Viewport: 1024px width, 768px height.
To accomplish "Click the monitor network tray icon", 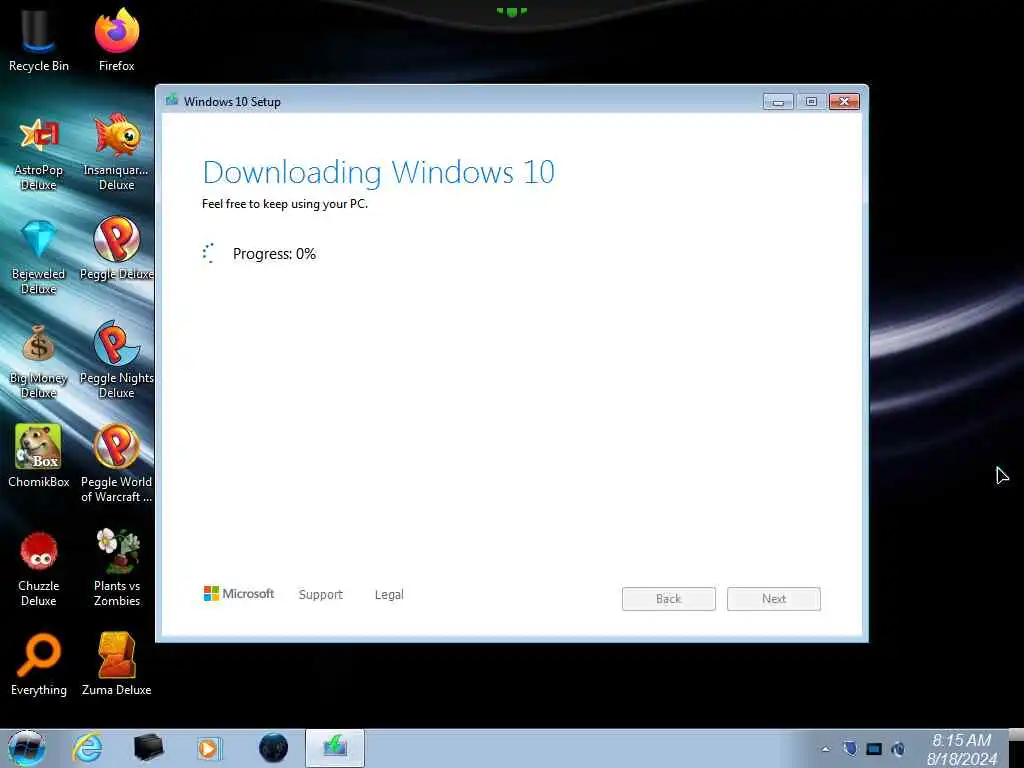I will [x=874, y=749].
